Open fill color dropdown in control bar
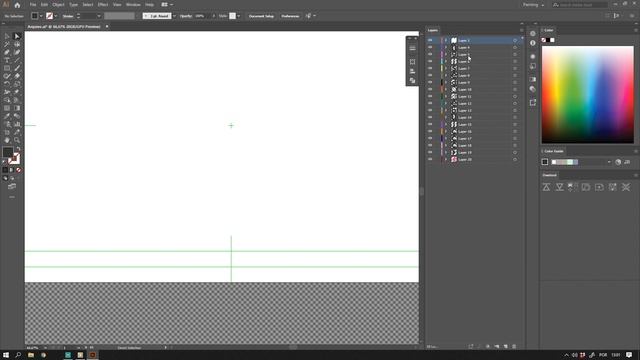Image resolution: width=640 pixels, height=360 pixels. [41, 16]
